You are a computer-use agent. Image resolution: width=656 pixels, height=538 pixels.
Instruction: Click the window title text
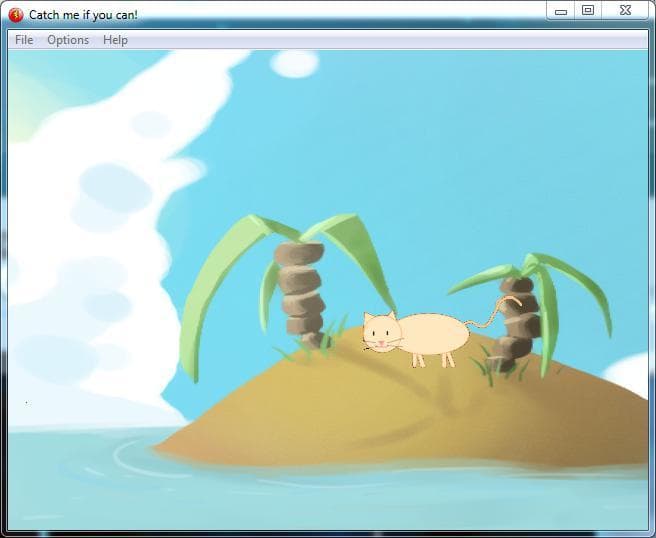[83, 15]
